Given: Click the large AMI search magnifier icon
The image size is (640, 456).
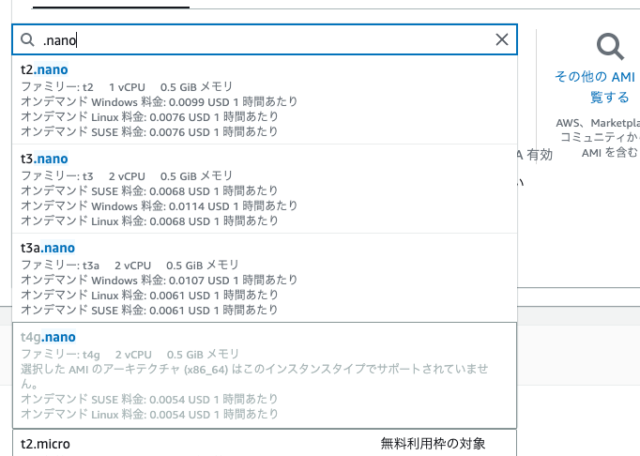Looking at the screenshot, I should click(610, 47).
